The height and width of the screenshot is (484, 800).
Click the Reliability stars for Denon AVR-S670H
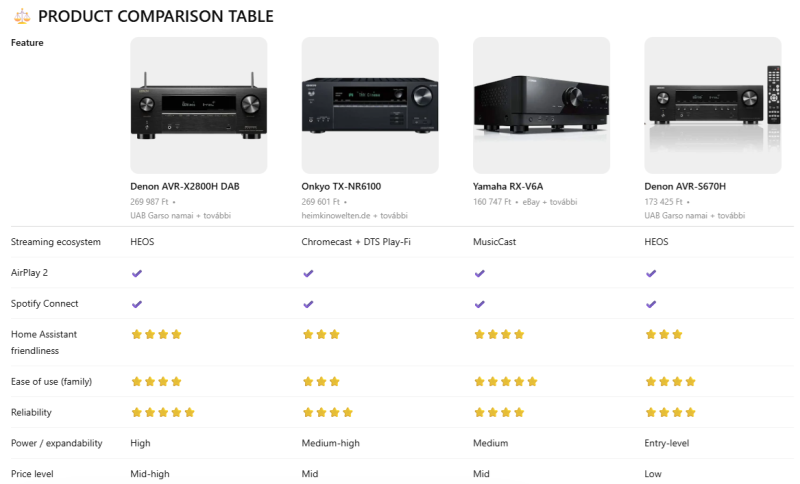(x=670, y=412)
